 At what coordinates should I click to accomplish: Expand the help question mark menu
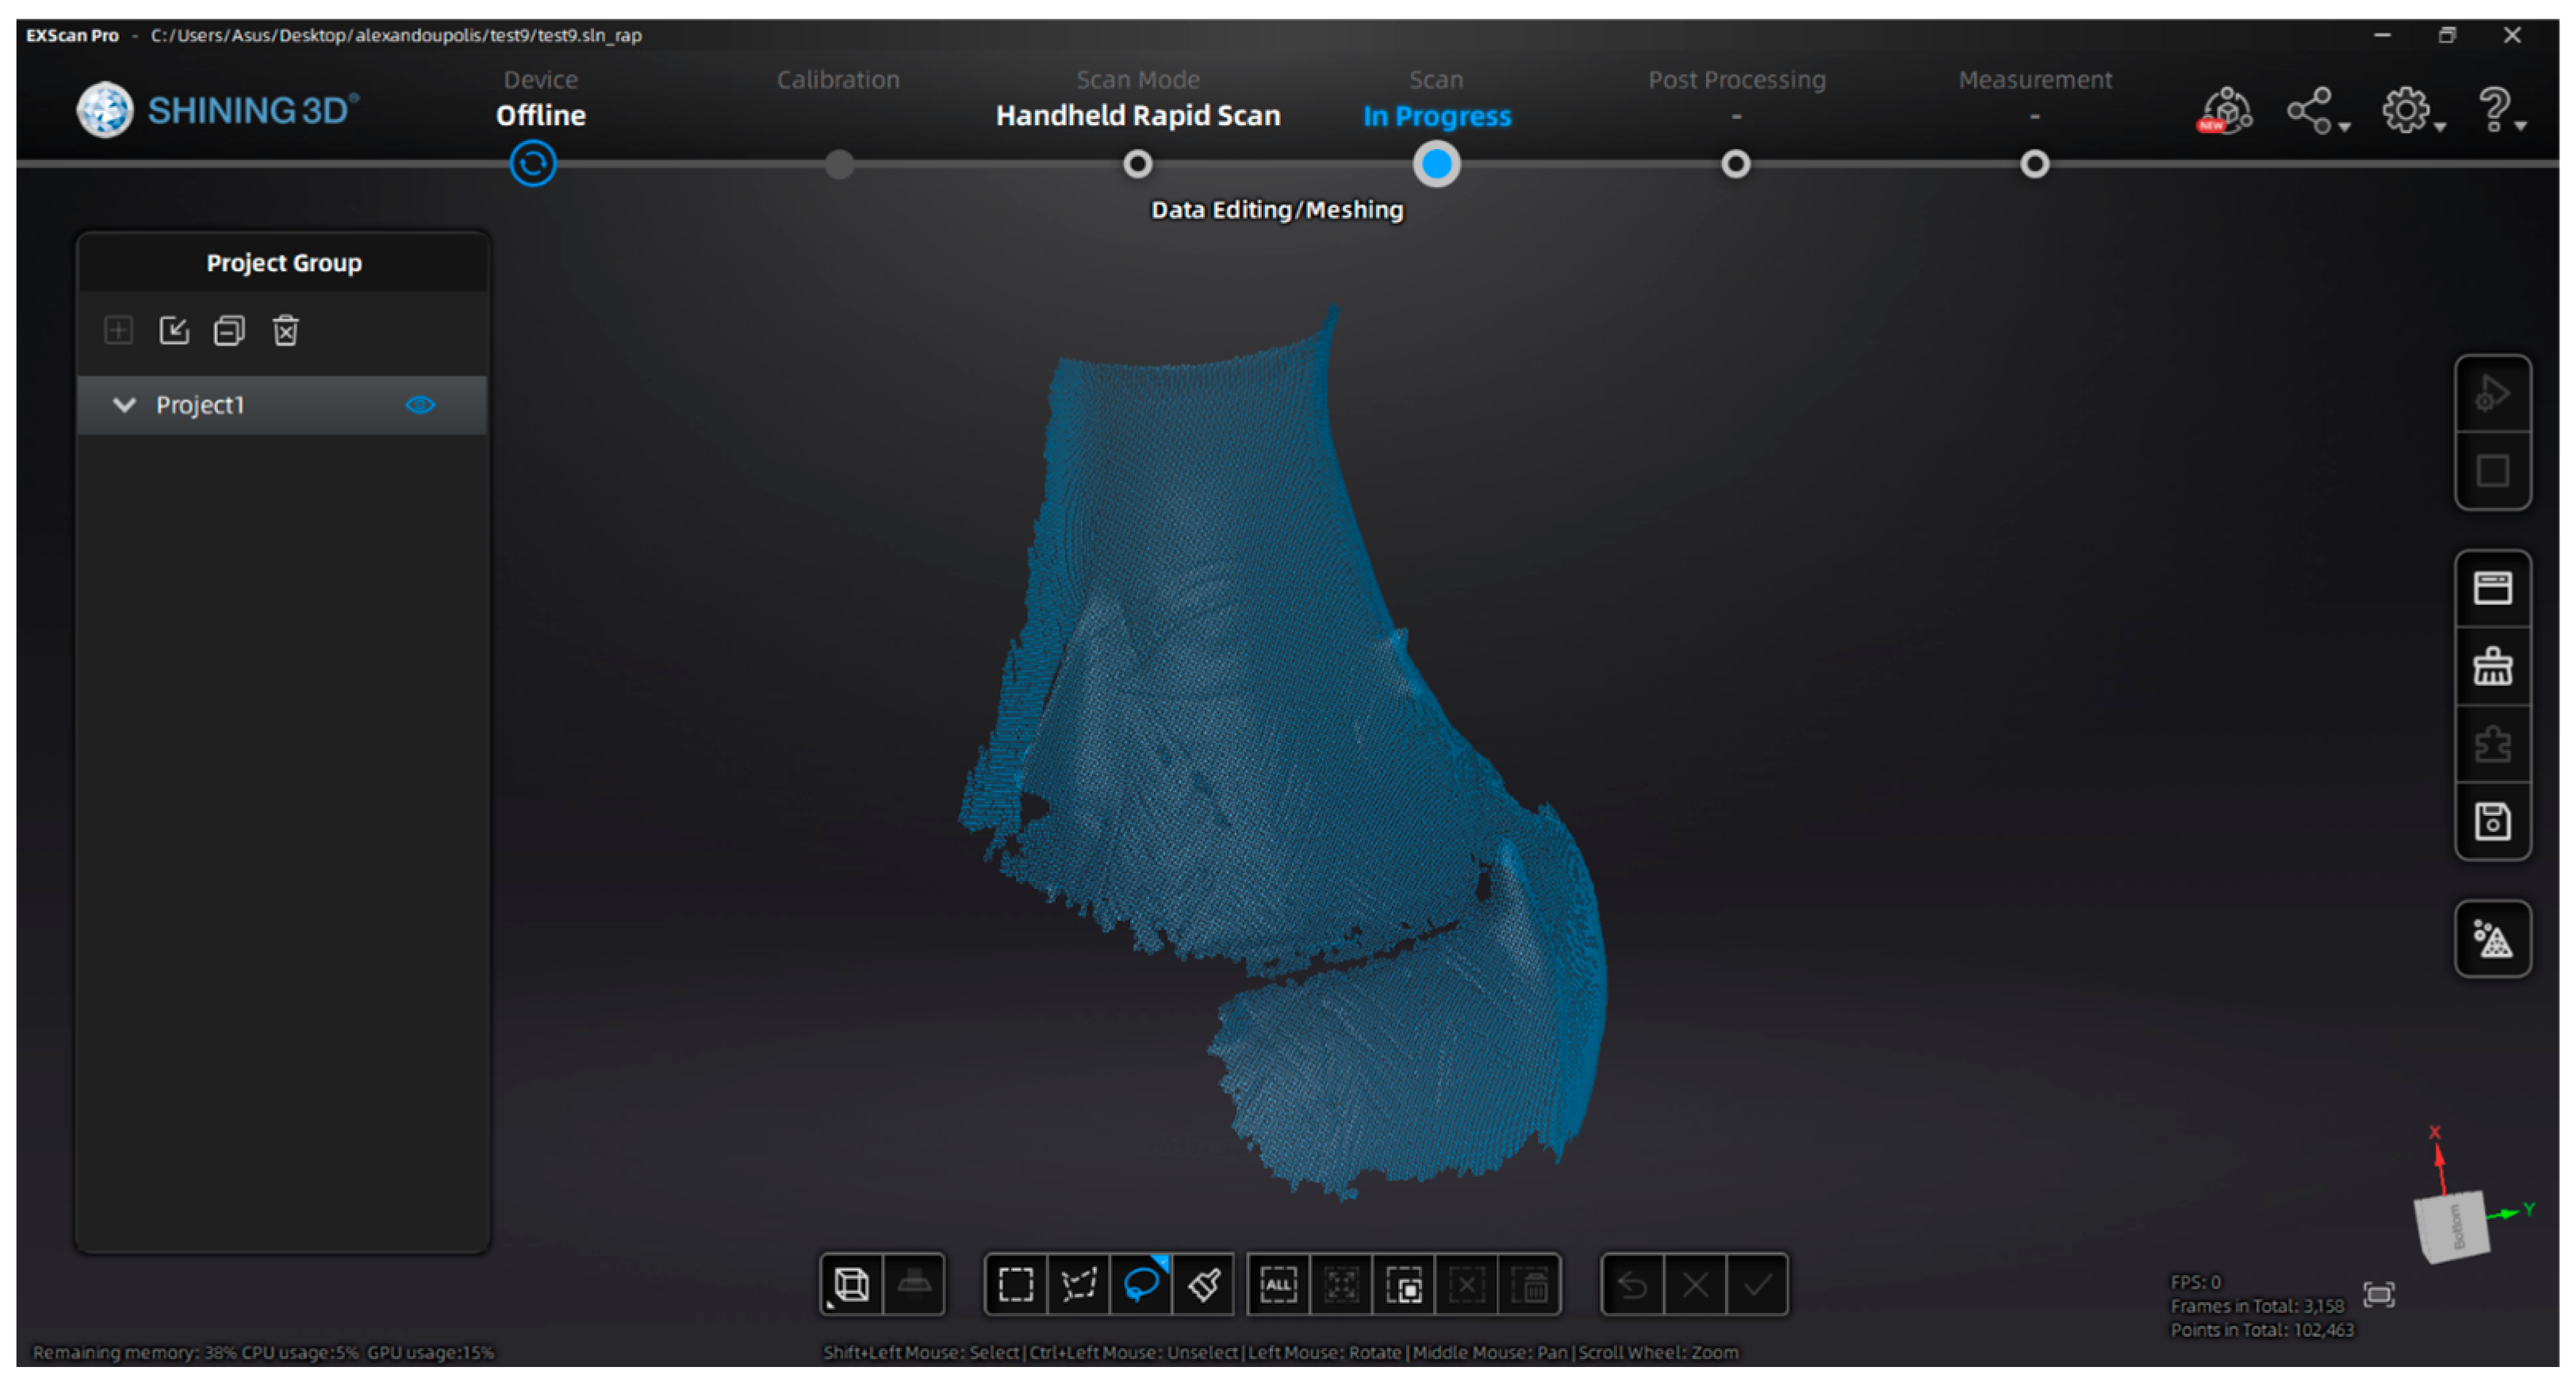(x=2500, y=111)
